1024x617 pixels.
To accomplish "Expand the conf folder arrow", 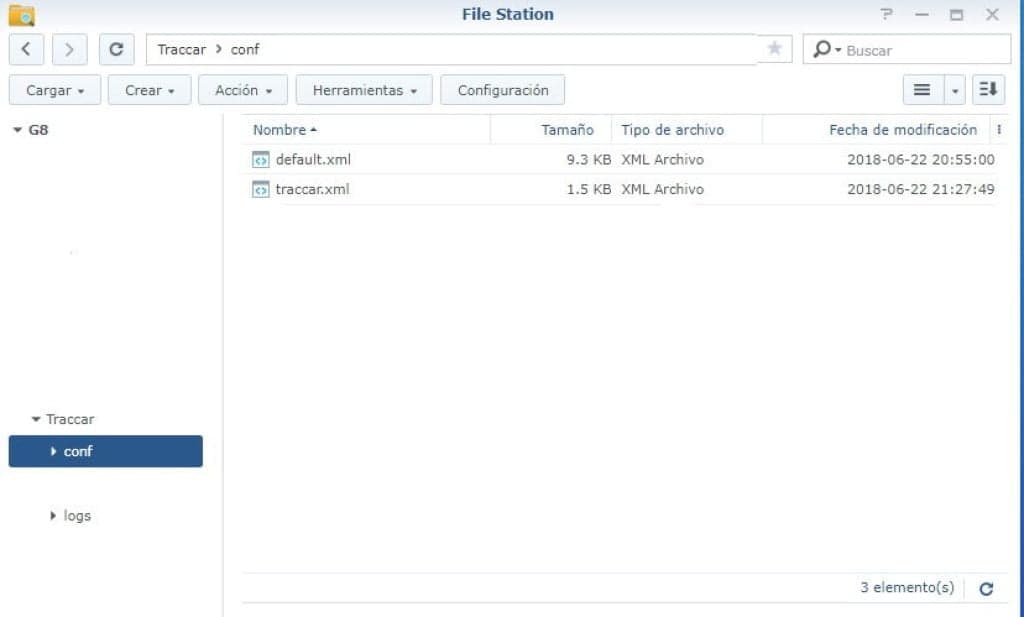I will pyautogui.click(x=54, y=451).
